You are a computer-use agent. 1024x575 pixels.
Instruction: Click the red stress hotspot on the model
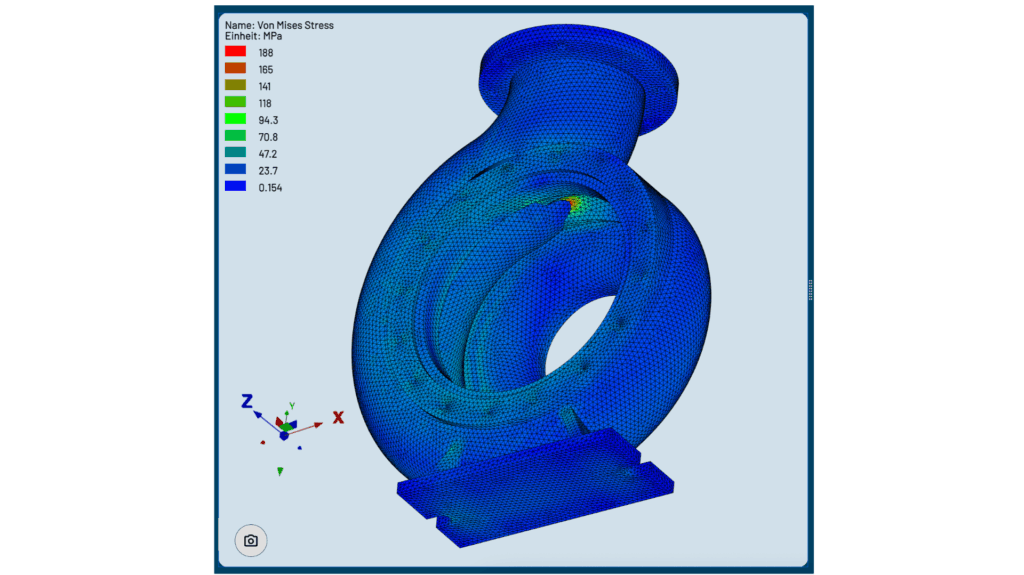[x=572, y=203]
